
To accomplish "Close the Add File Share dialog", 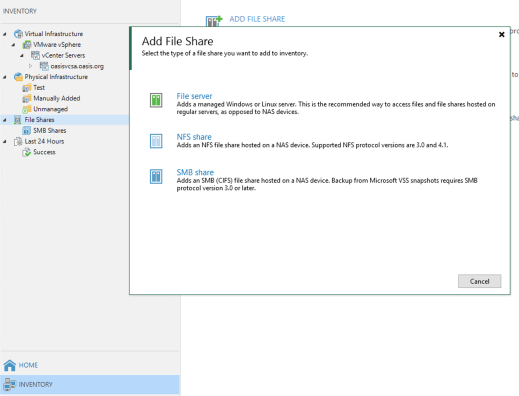I will click(501, 34).
